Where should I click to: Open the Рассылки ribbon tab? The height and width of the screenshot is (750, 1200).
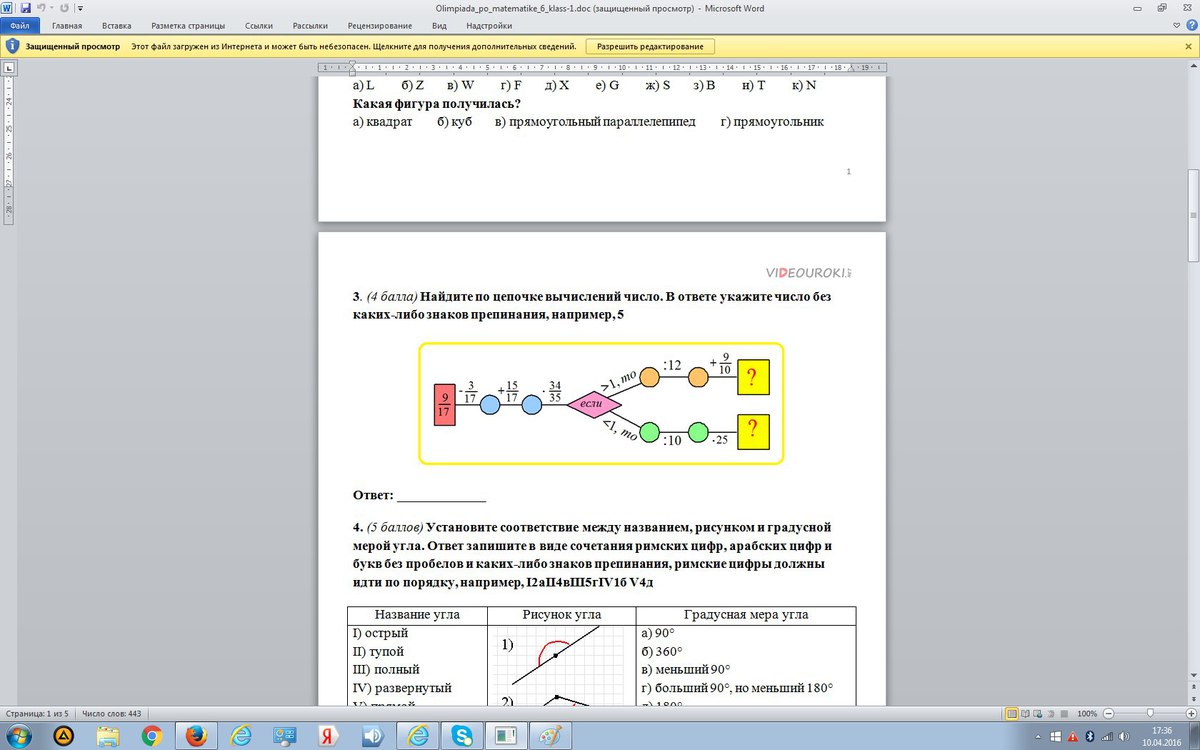click(310, 25)
